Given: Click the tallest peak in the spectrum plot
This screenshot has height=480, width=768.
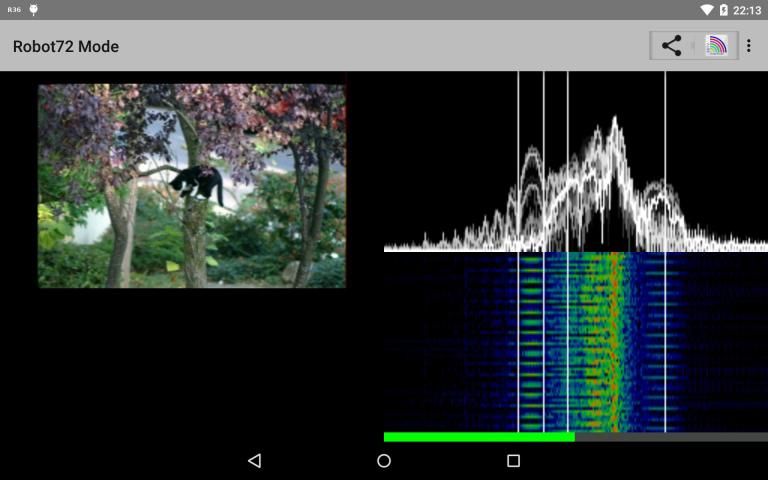Looking at the screenshot, I should 614,123.
